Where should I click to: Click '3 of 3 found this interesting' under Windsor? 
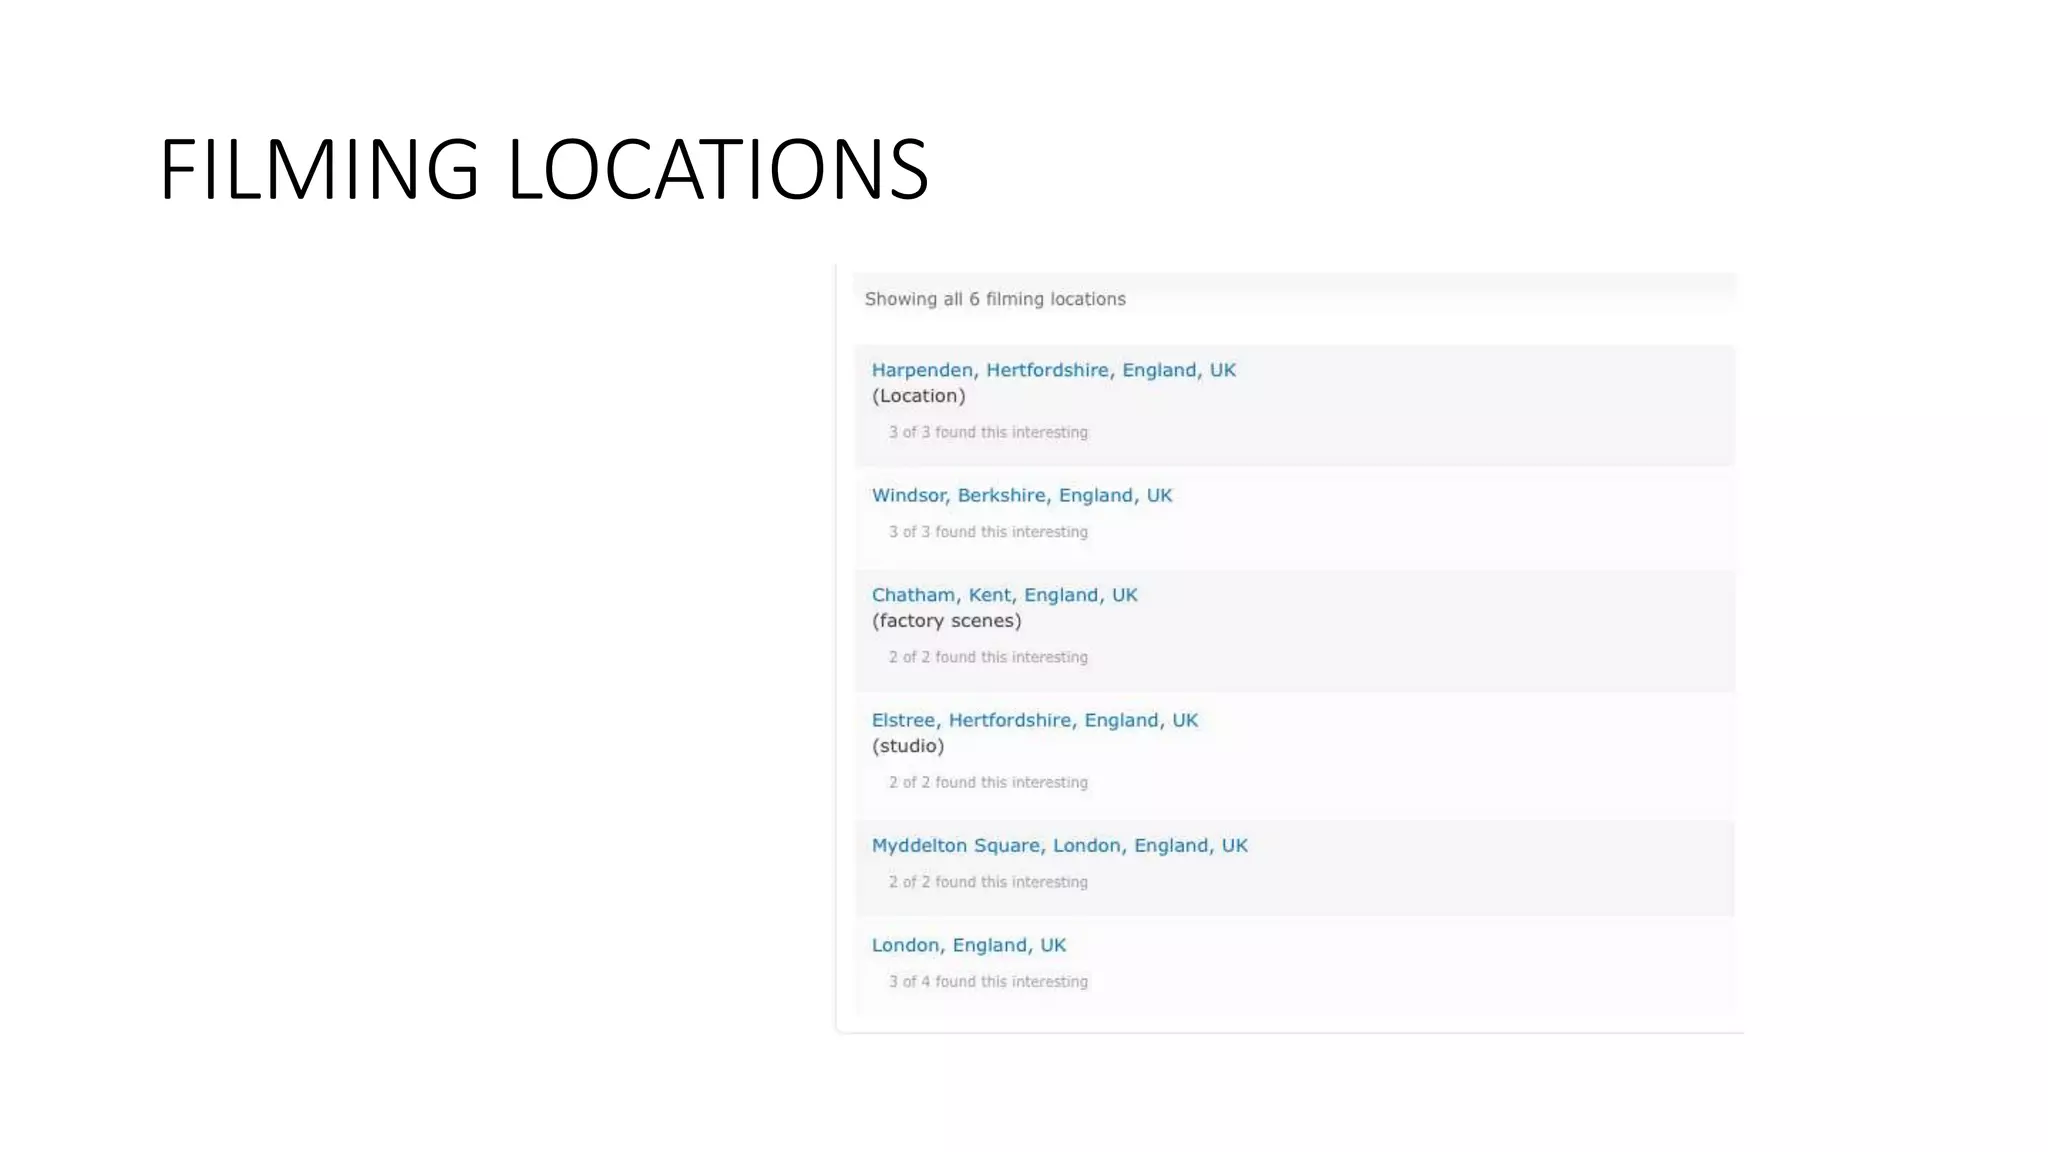[987, 532]
